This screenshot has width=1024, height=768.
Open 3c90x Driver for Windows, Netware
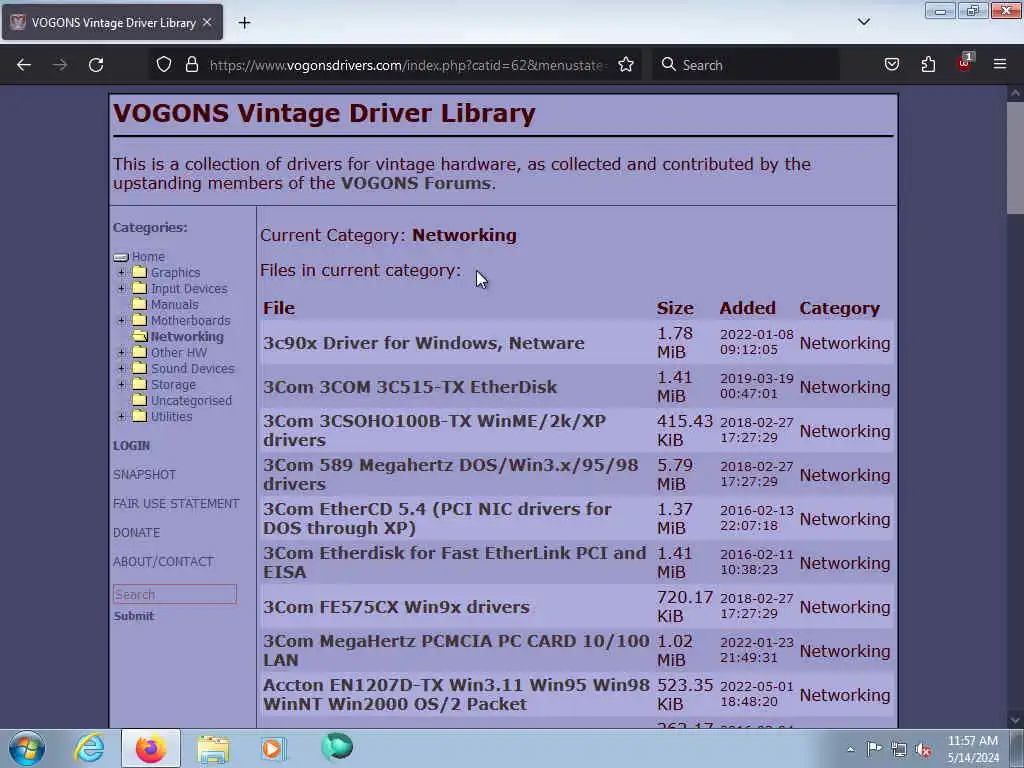pos(424,343)
